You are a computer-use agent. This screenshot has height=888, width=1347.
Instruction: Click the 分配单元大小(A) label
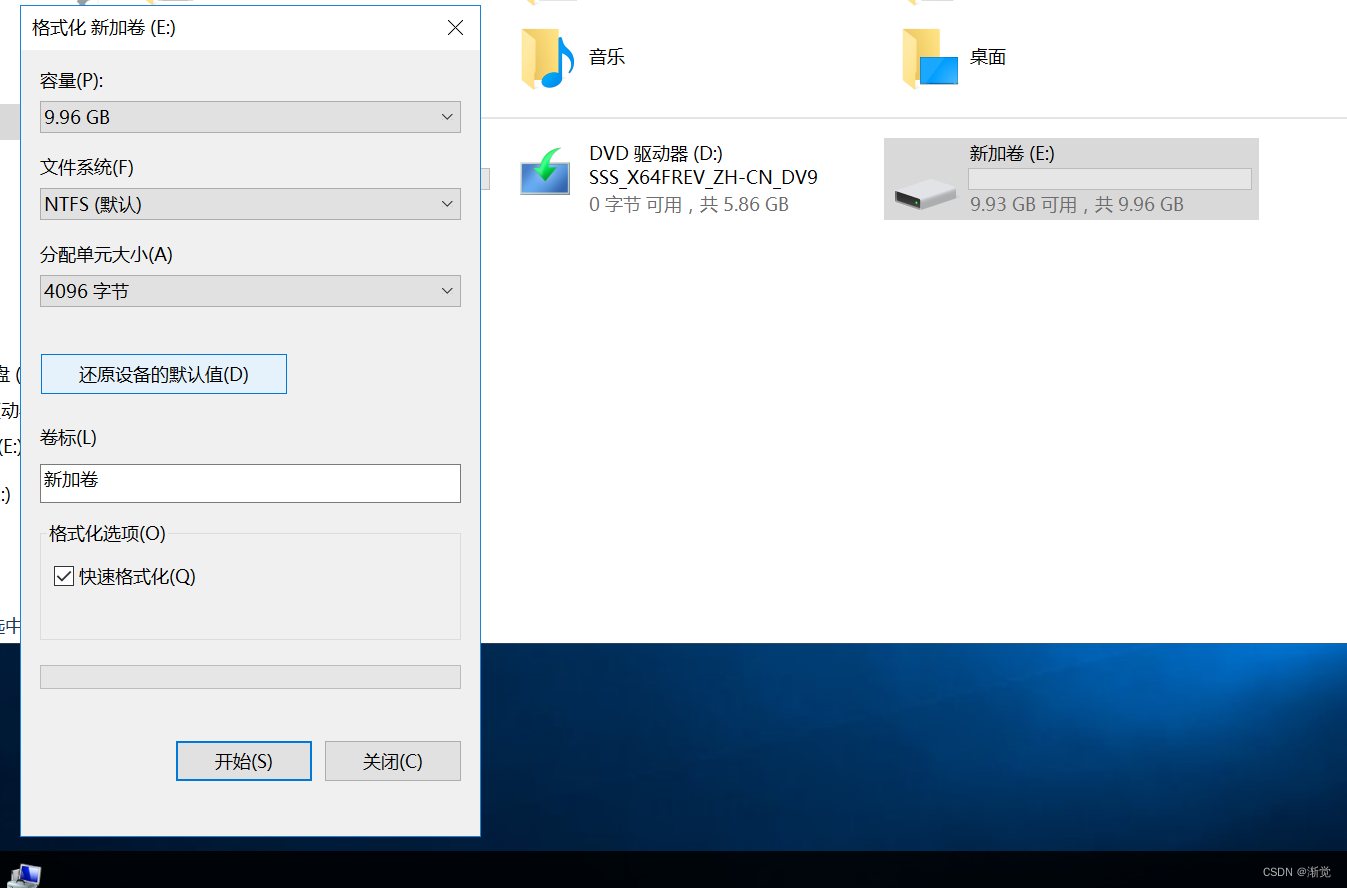tap(106, 254)
